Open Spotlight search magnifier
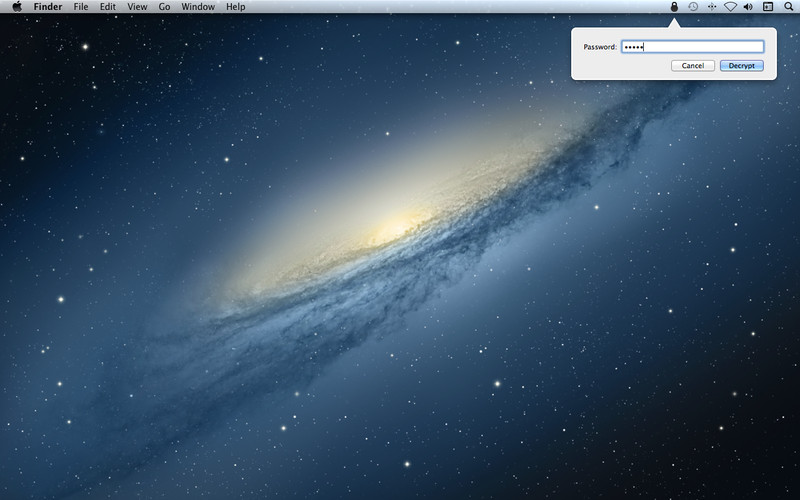 click(787, 7)
